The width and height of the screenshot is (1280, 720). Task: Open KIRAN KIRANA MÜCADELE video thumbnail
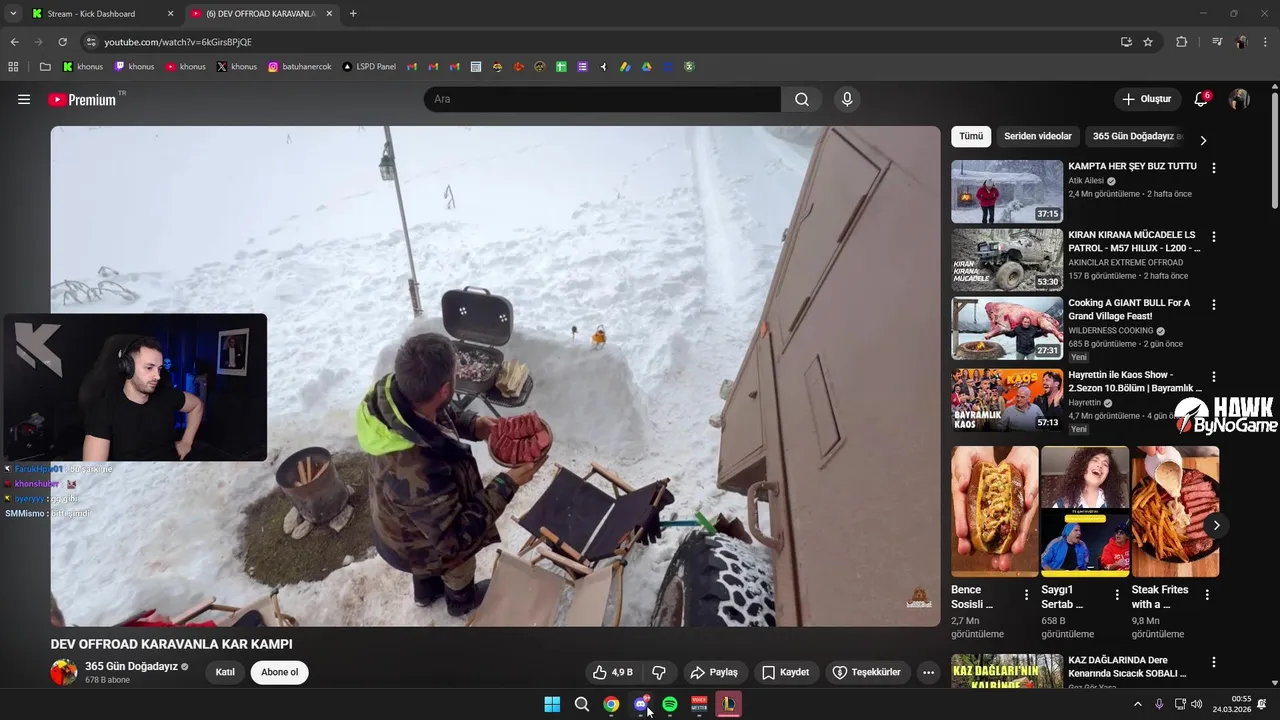(1007, 259)
